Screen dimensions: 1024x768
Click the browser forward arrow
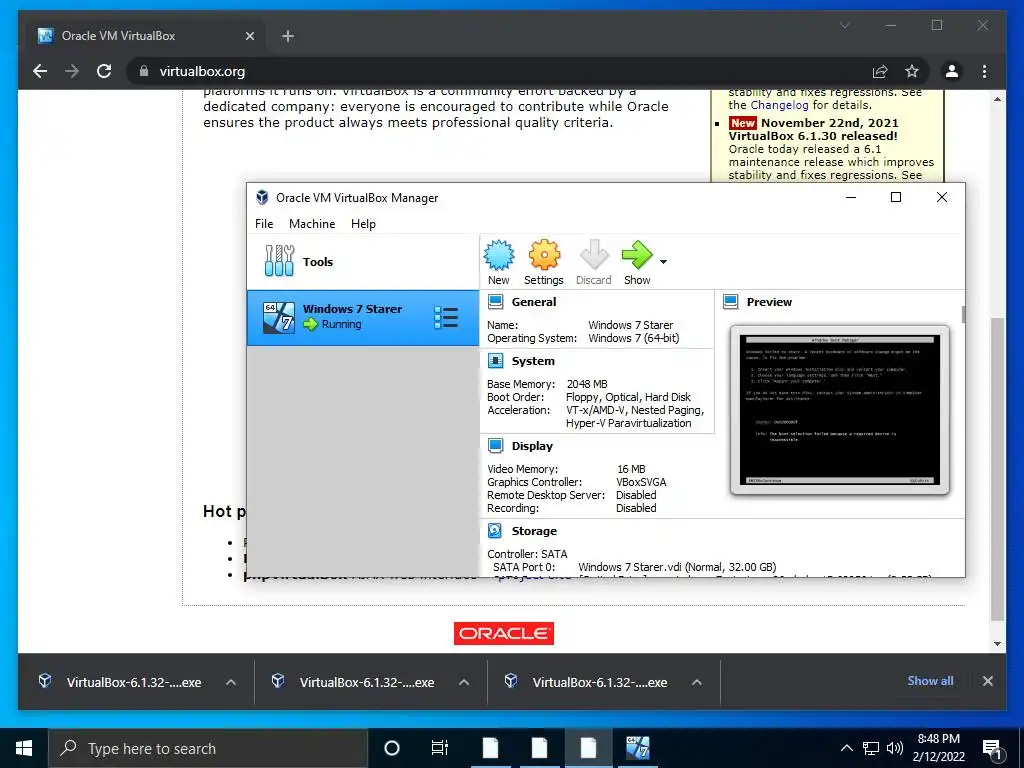[72, 71]
